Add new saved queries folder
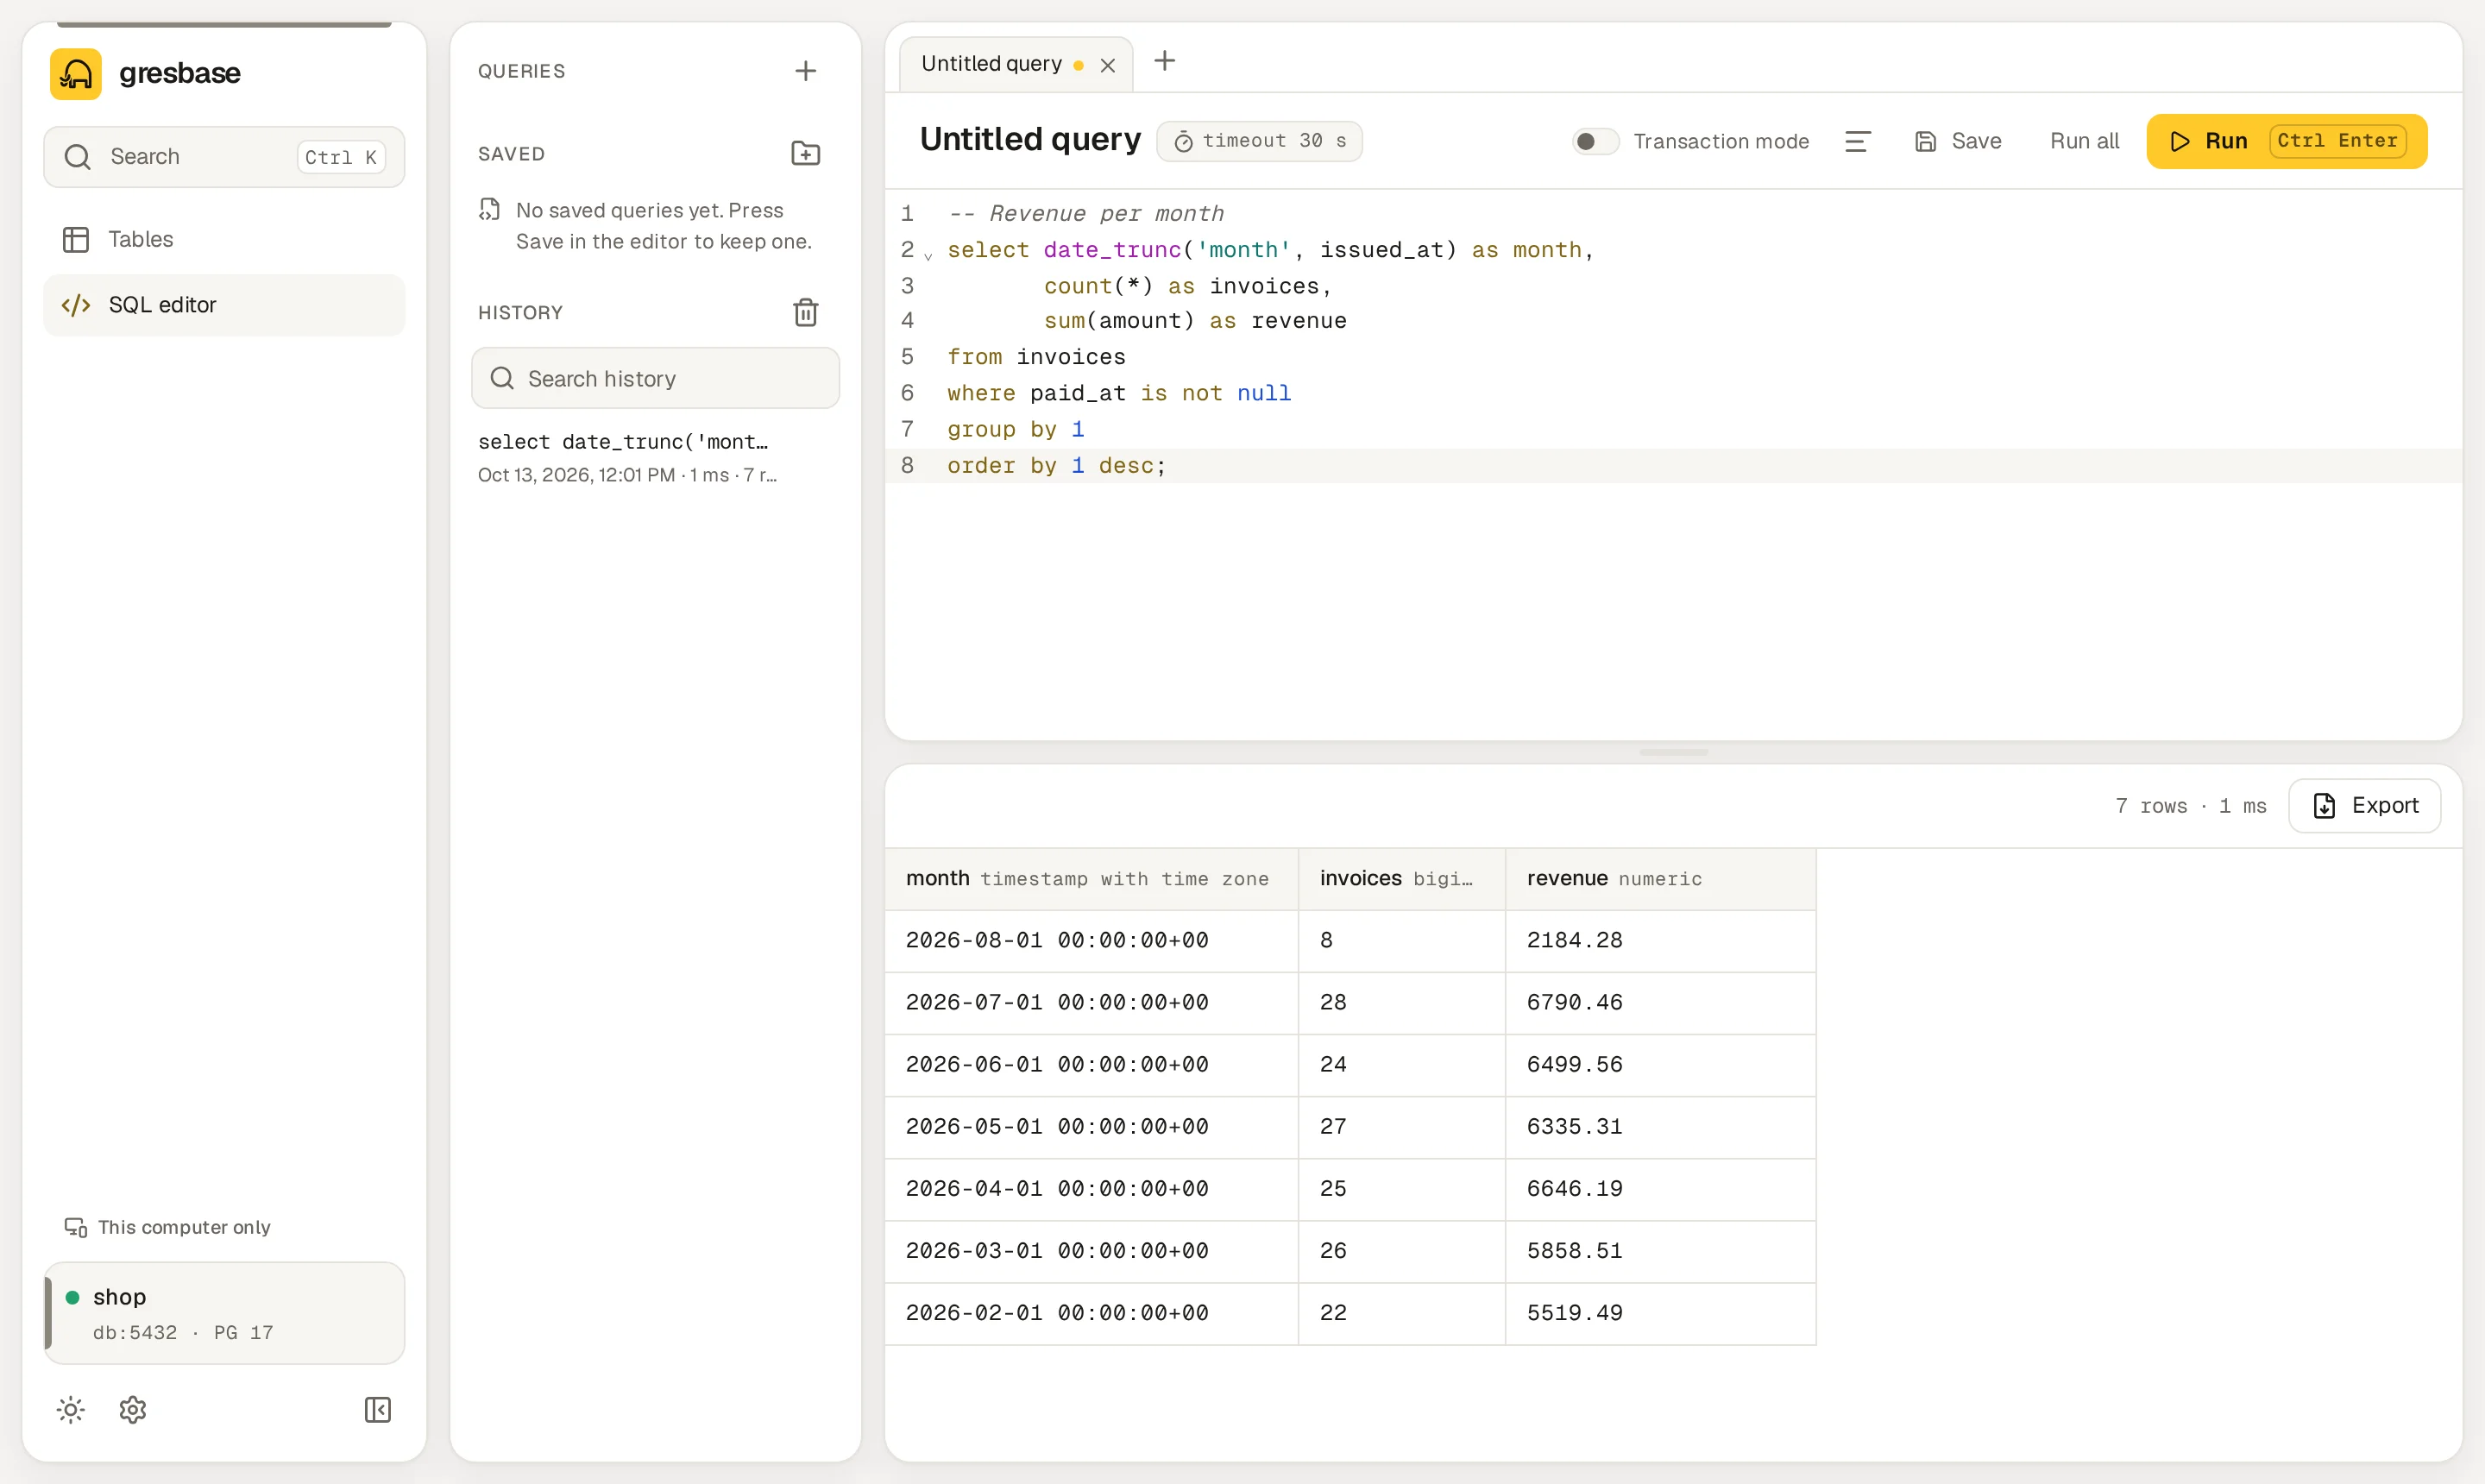This screenshot has width=2485, height=1484. click(805, 153)
